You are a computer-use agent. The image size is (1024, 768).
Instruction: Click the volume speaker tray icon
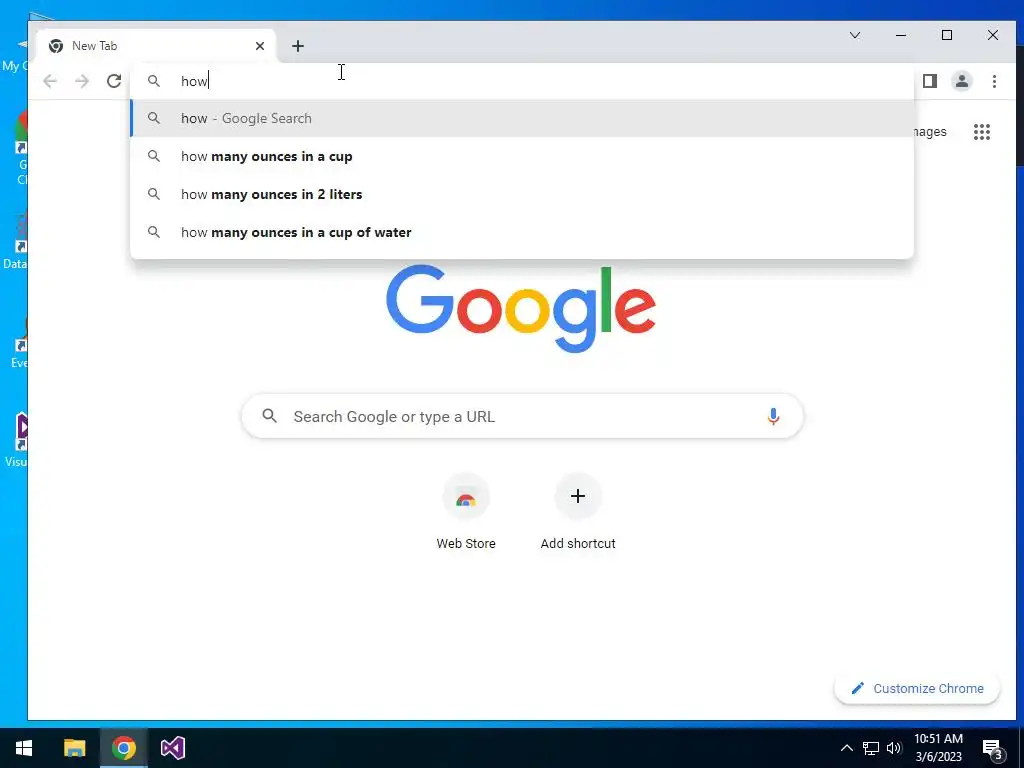click(894, 748)
